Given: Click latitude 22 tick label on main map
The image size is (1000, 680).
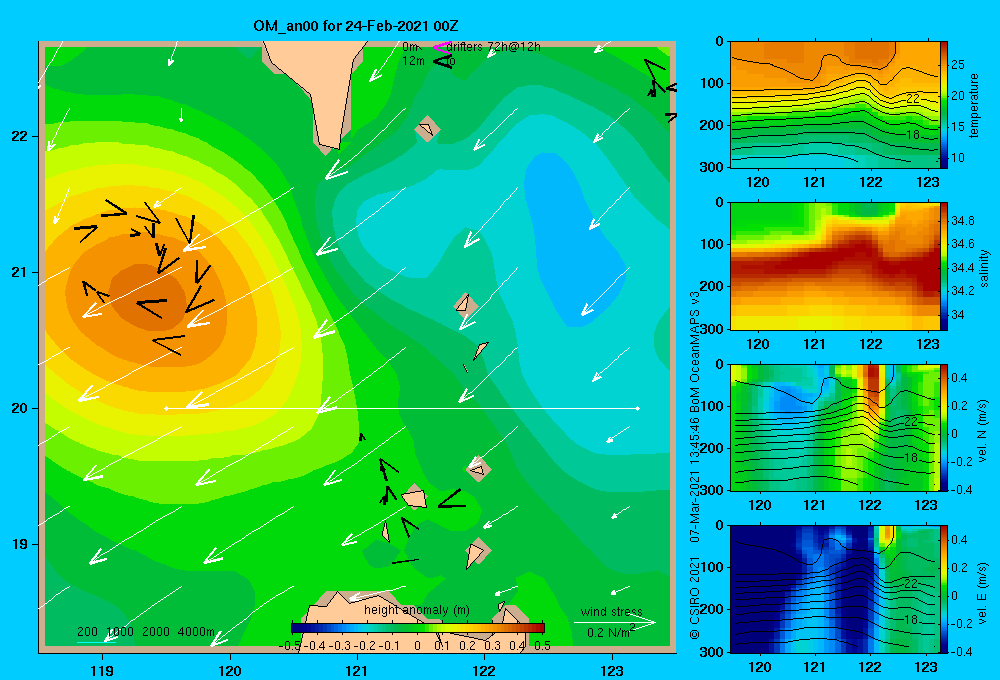Looking at the screenshot, I should (20, 136).
